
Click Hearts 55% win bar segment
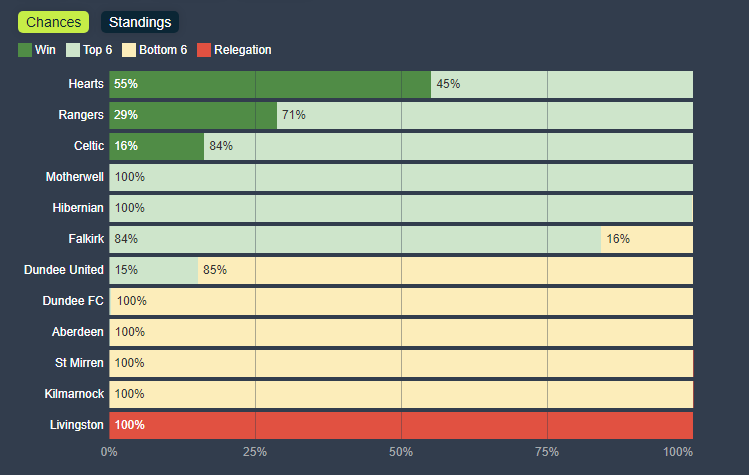click(270, 84)
